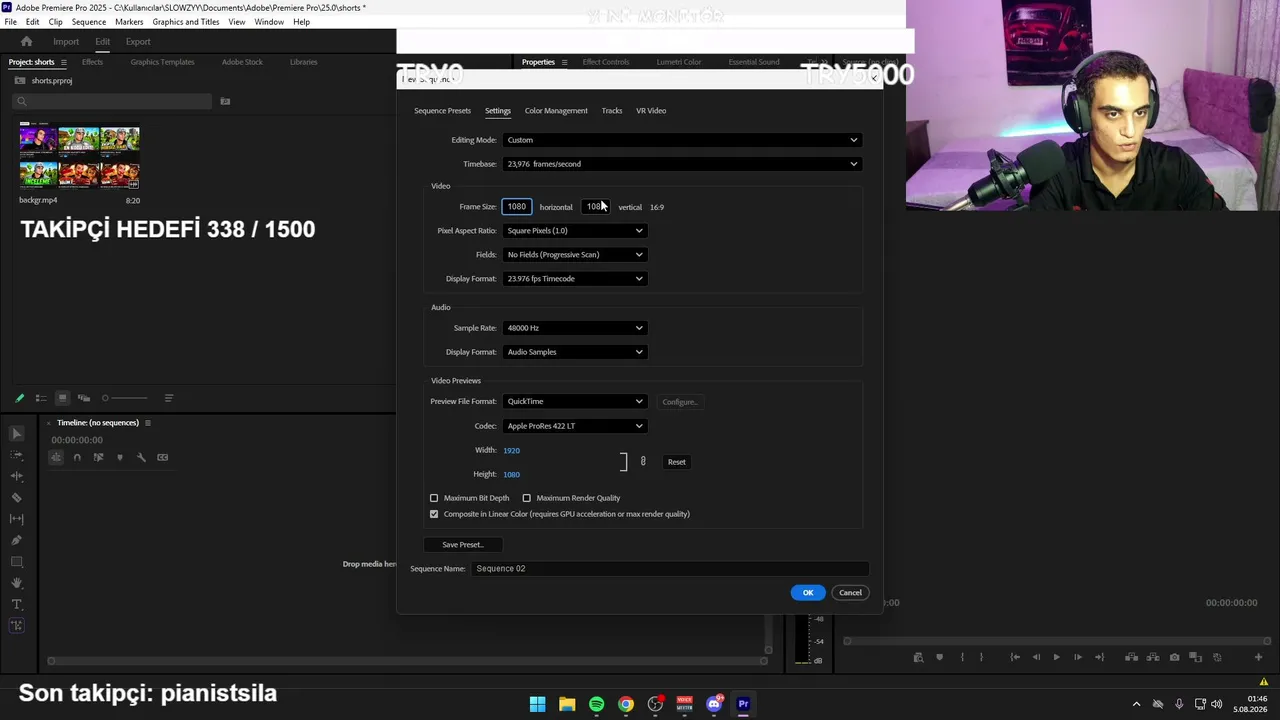Select the Selection arrow tool
The width and height of the screenshot is (1280, 720).
tap(17, 434)
